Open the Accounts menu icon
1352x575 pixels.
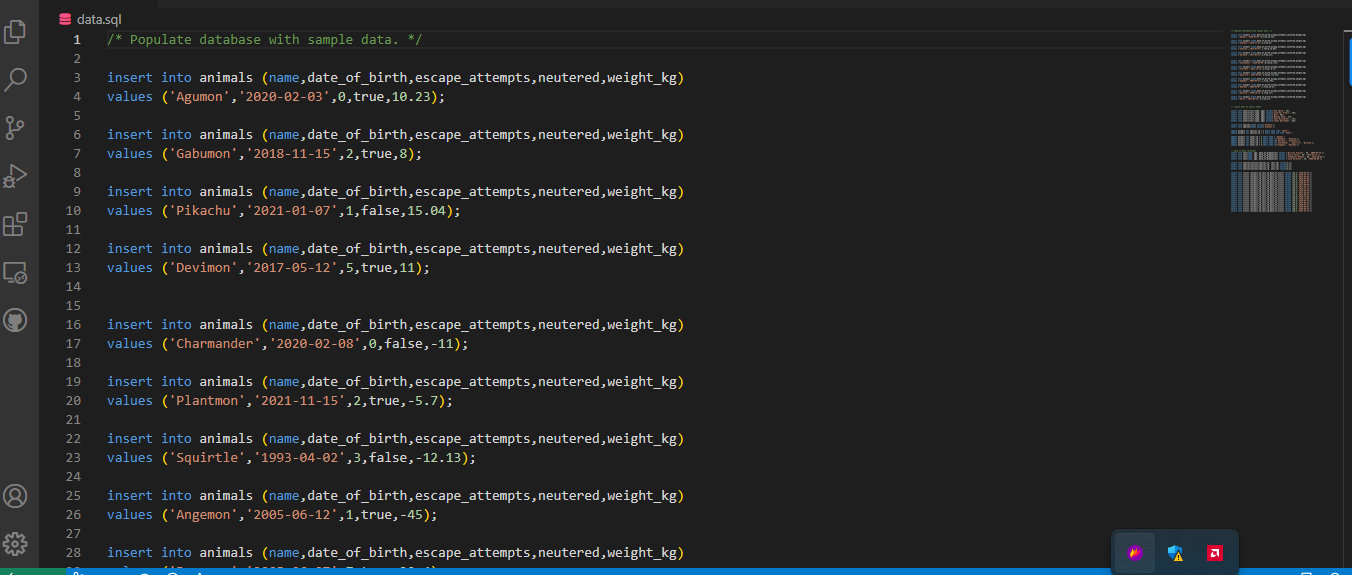coord(15,496)
